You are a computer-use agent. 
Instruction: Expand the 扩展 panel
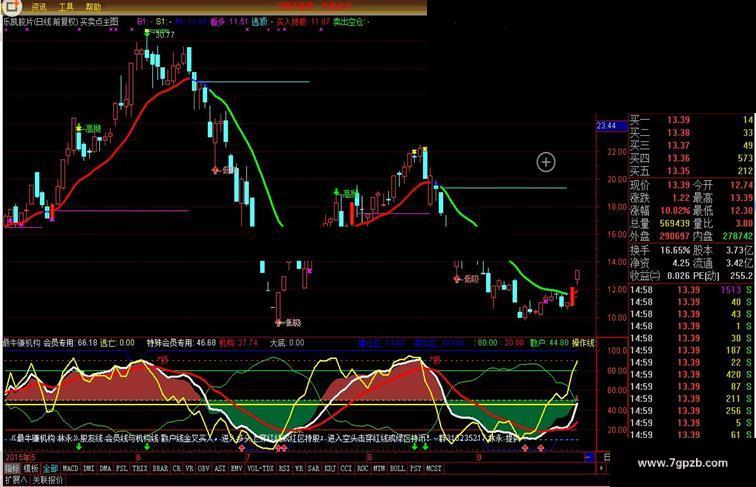pos(16,480)
